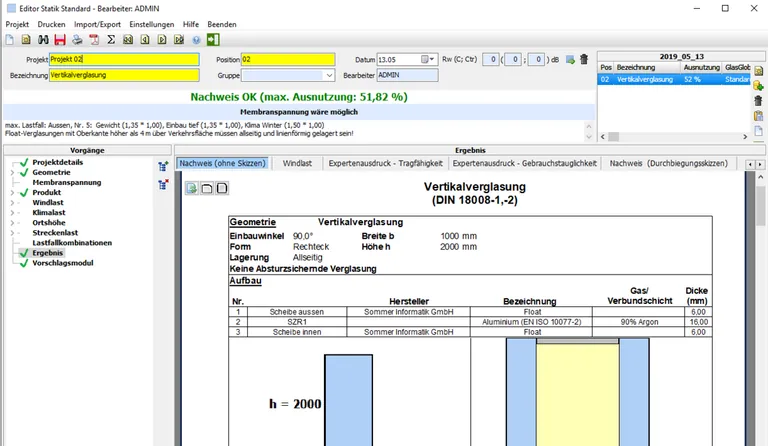Open the Datum date picker dropdown

431,60
